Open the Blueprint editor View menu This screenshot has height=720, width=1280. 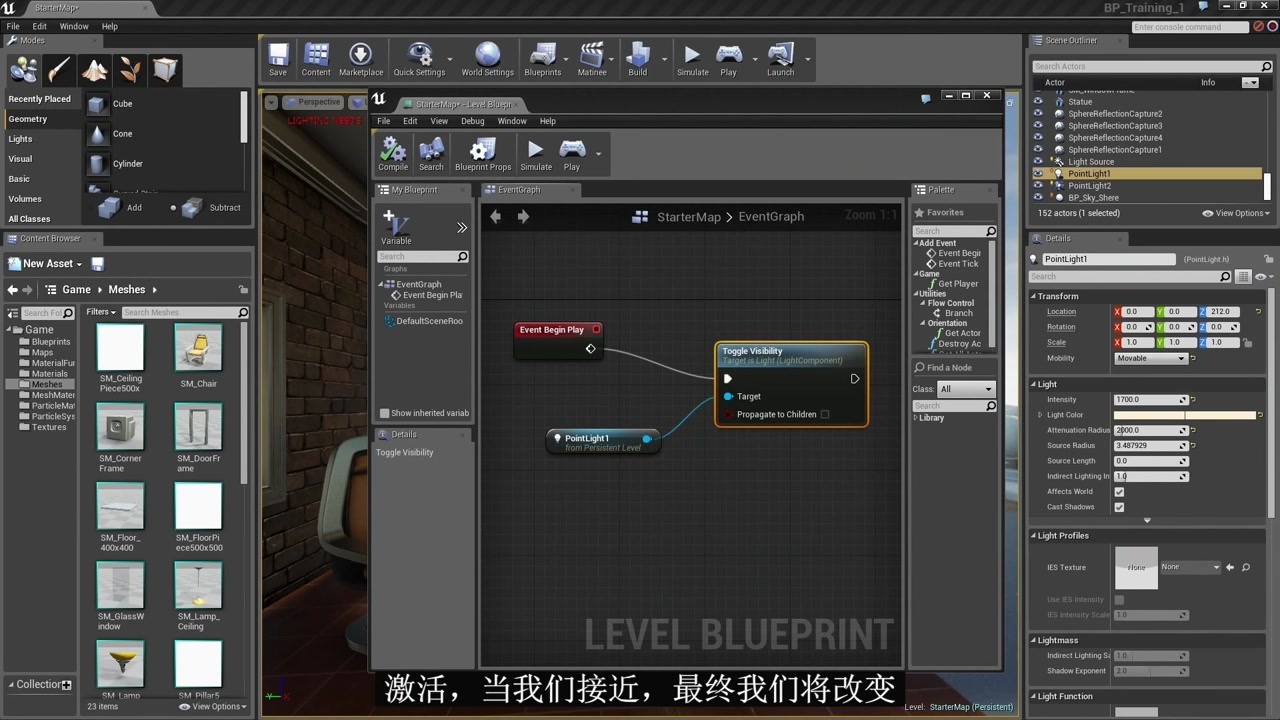coord(439,121)
